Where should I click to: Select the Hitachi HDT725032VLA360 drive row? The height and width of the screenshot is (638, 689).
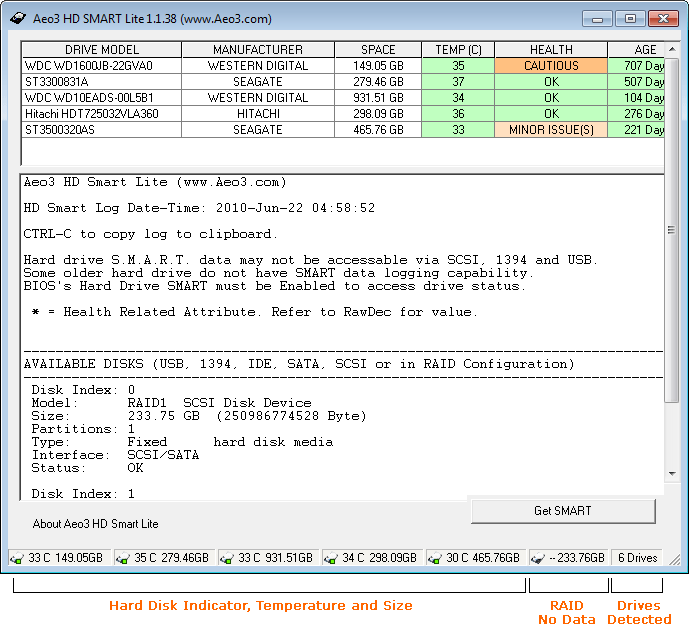343,114
